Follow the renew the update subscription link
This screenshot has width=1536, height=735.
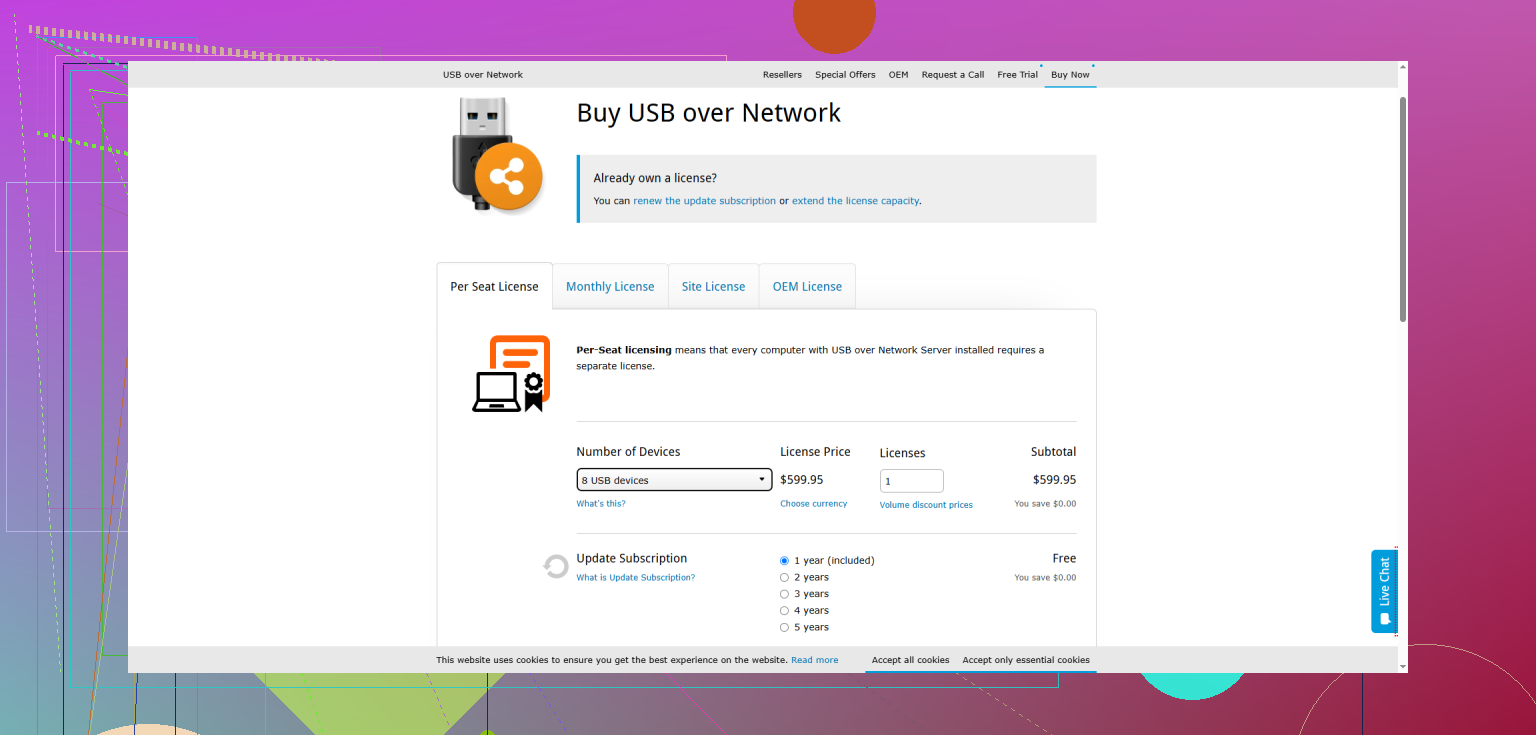(704, 201)
